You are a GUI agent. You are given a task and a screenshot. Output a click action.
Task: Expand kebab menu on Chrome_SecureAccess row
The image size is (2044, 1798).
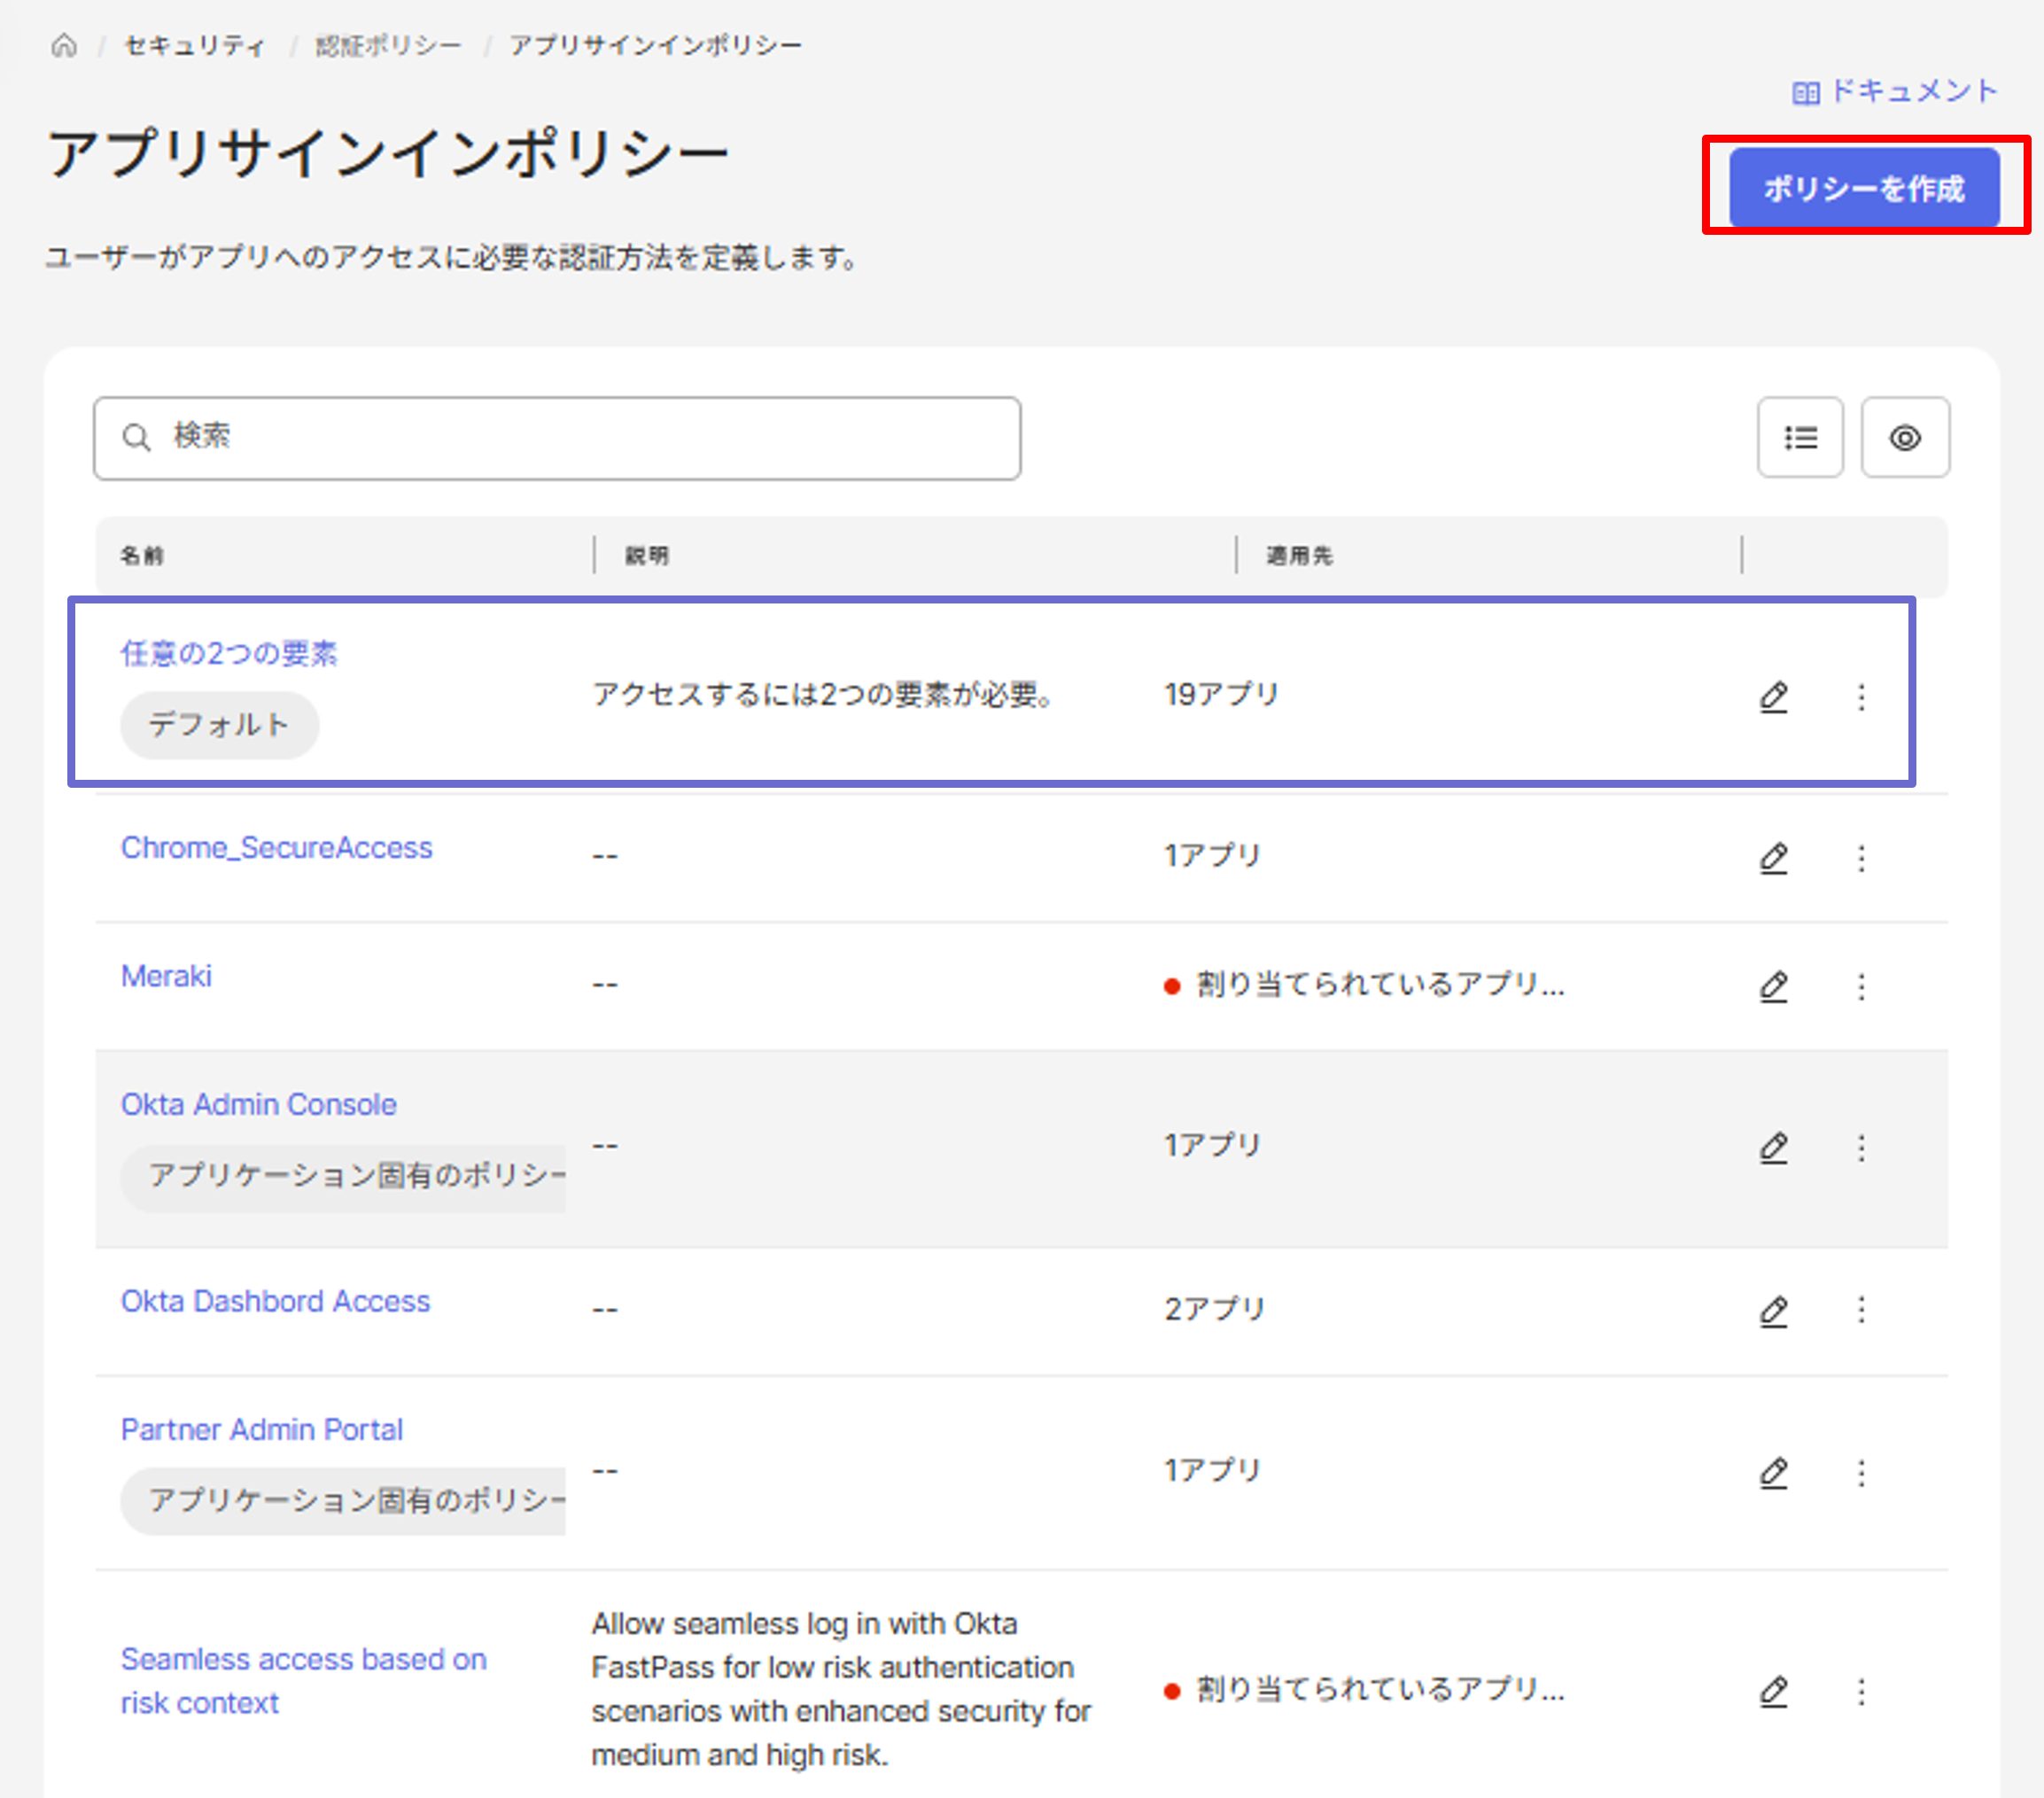[1861, 857]
